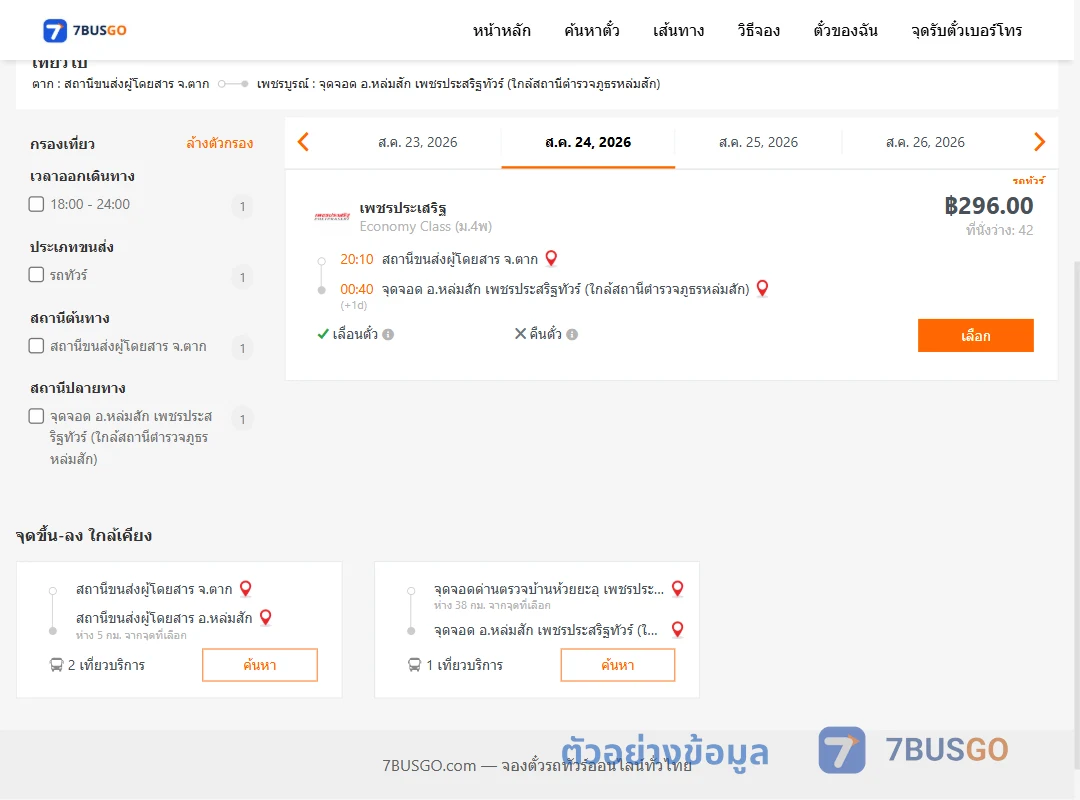The height and width of the screenshot is (800, 1080).
Task: Click ห่าง 38 กม. จากจุดที่เลือก distance note
Action: (492, 605)
